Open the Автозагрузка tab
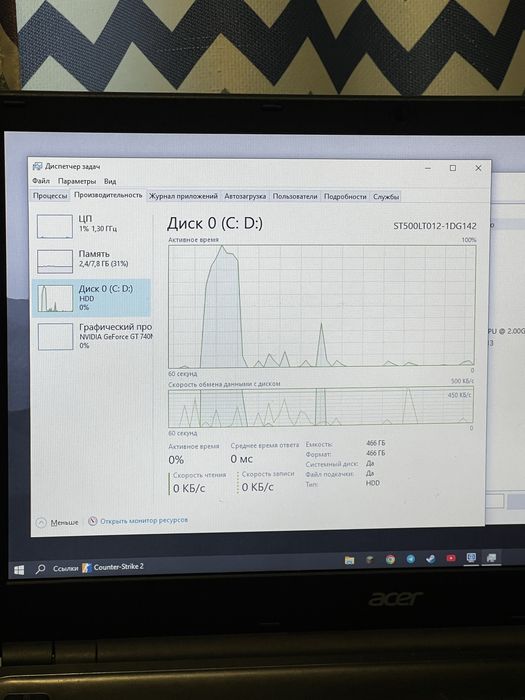Image resolution: width=525 pixels, height=700 pixels. coord(245,196)
